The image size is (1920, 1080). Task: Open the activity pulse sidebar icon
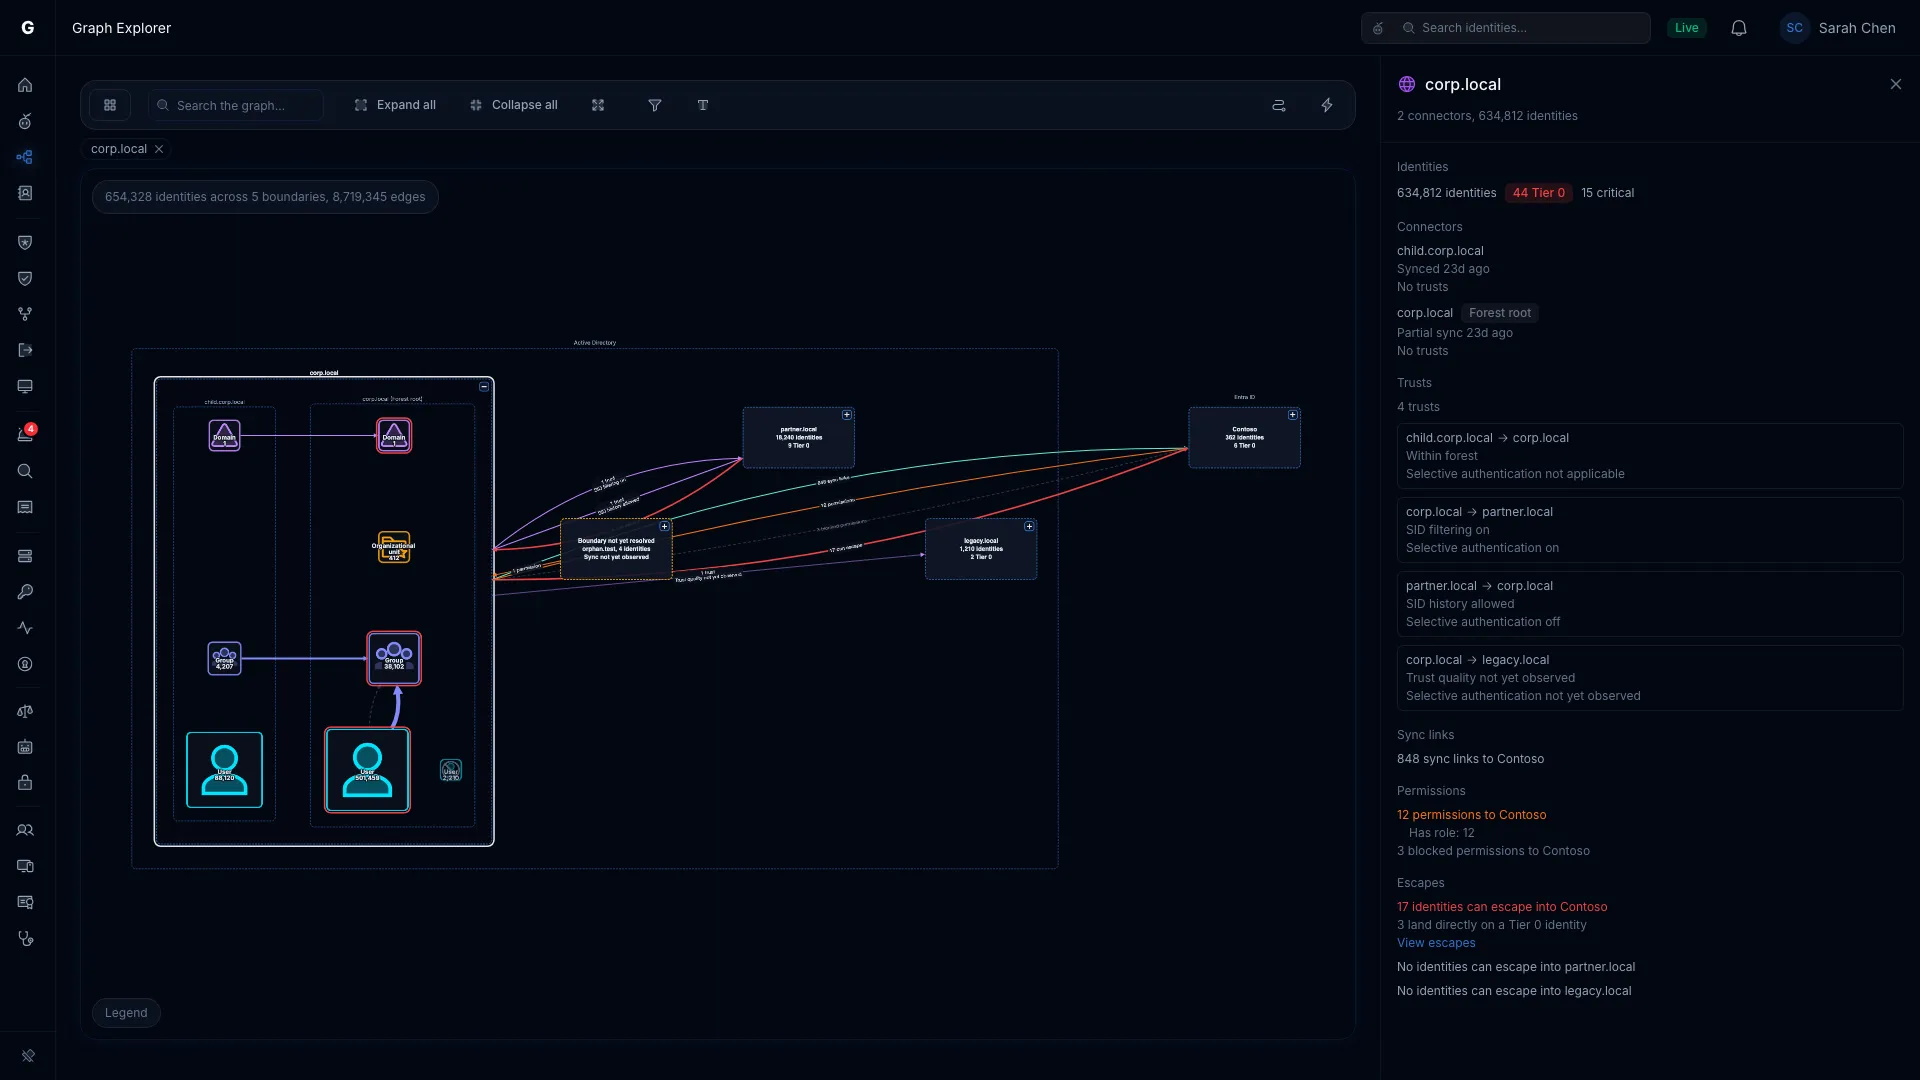coord(25,628)
